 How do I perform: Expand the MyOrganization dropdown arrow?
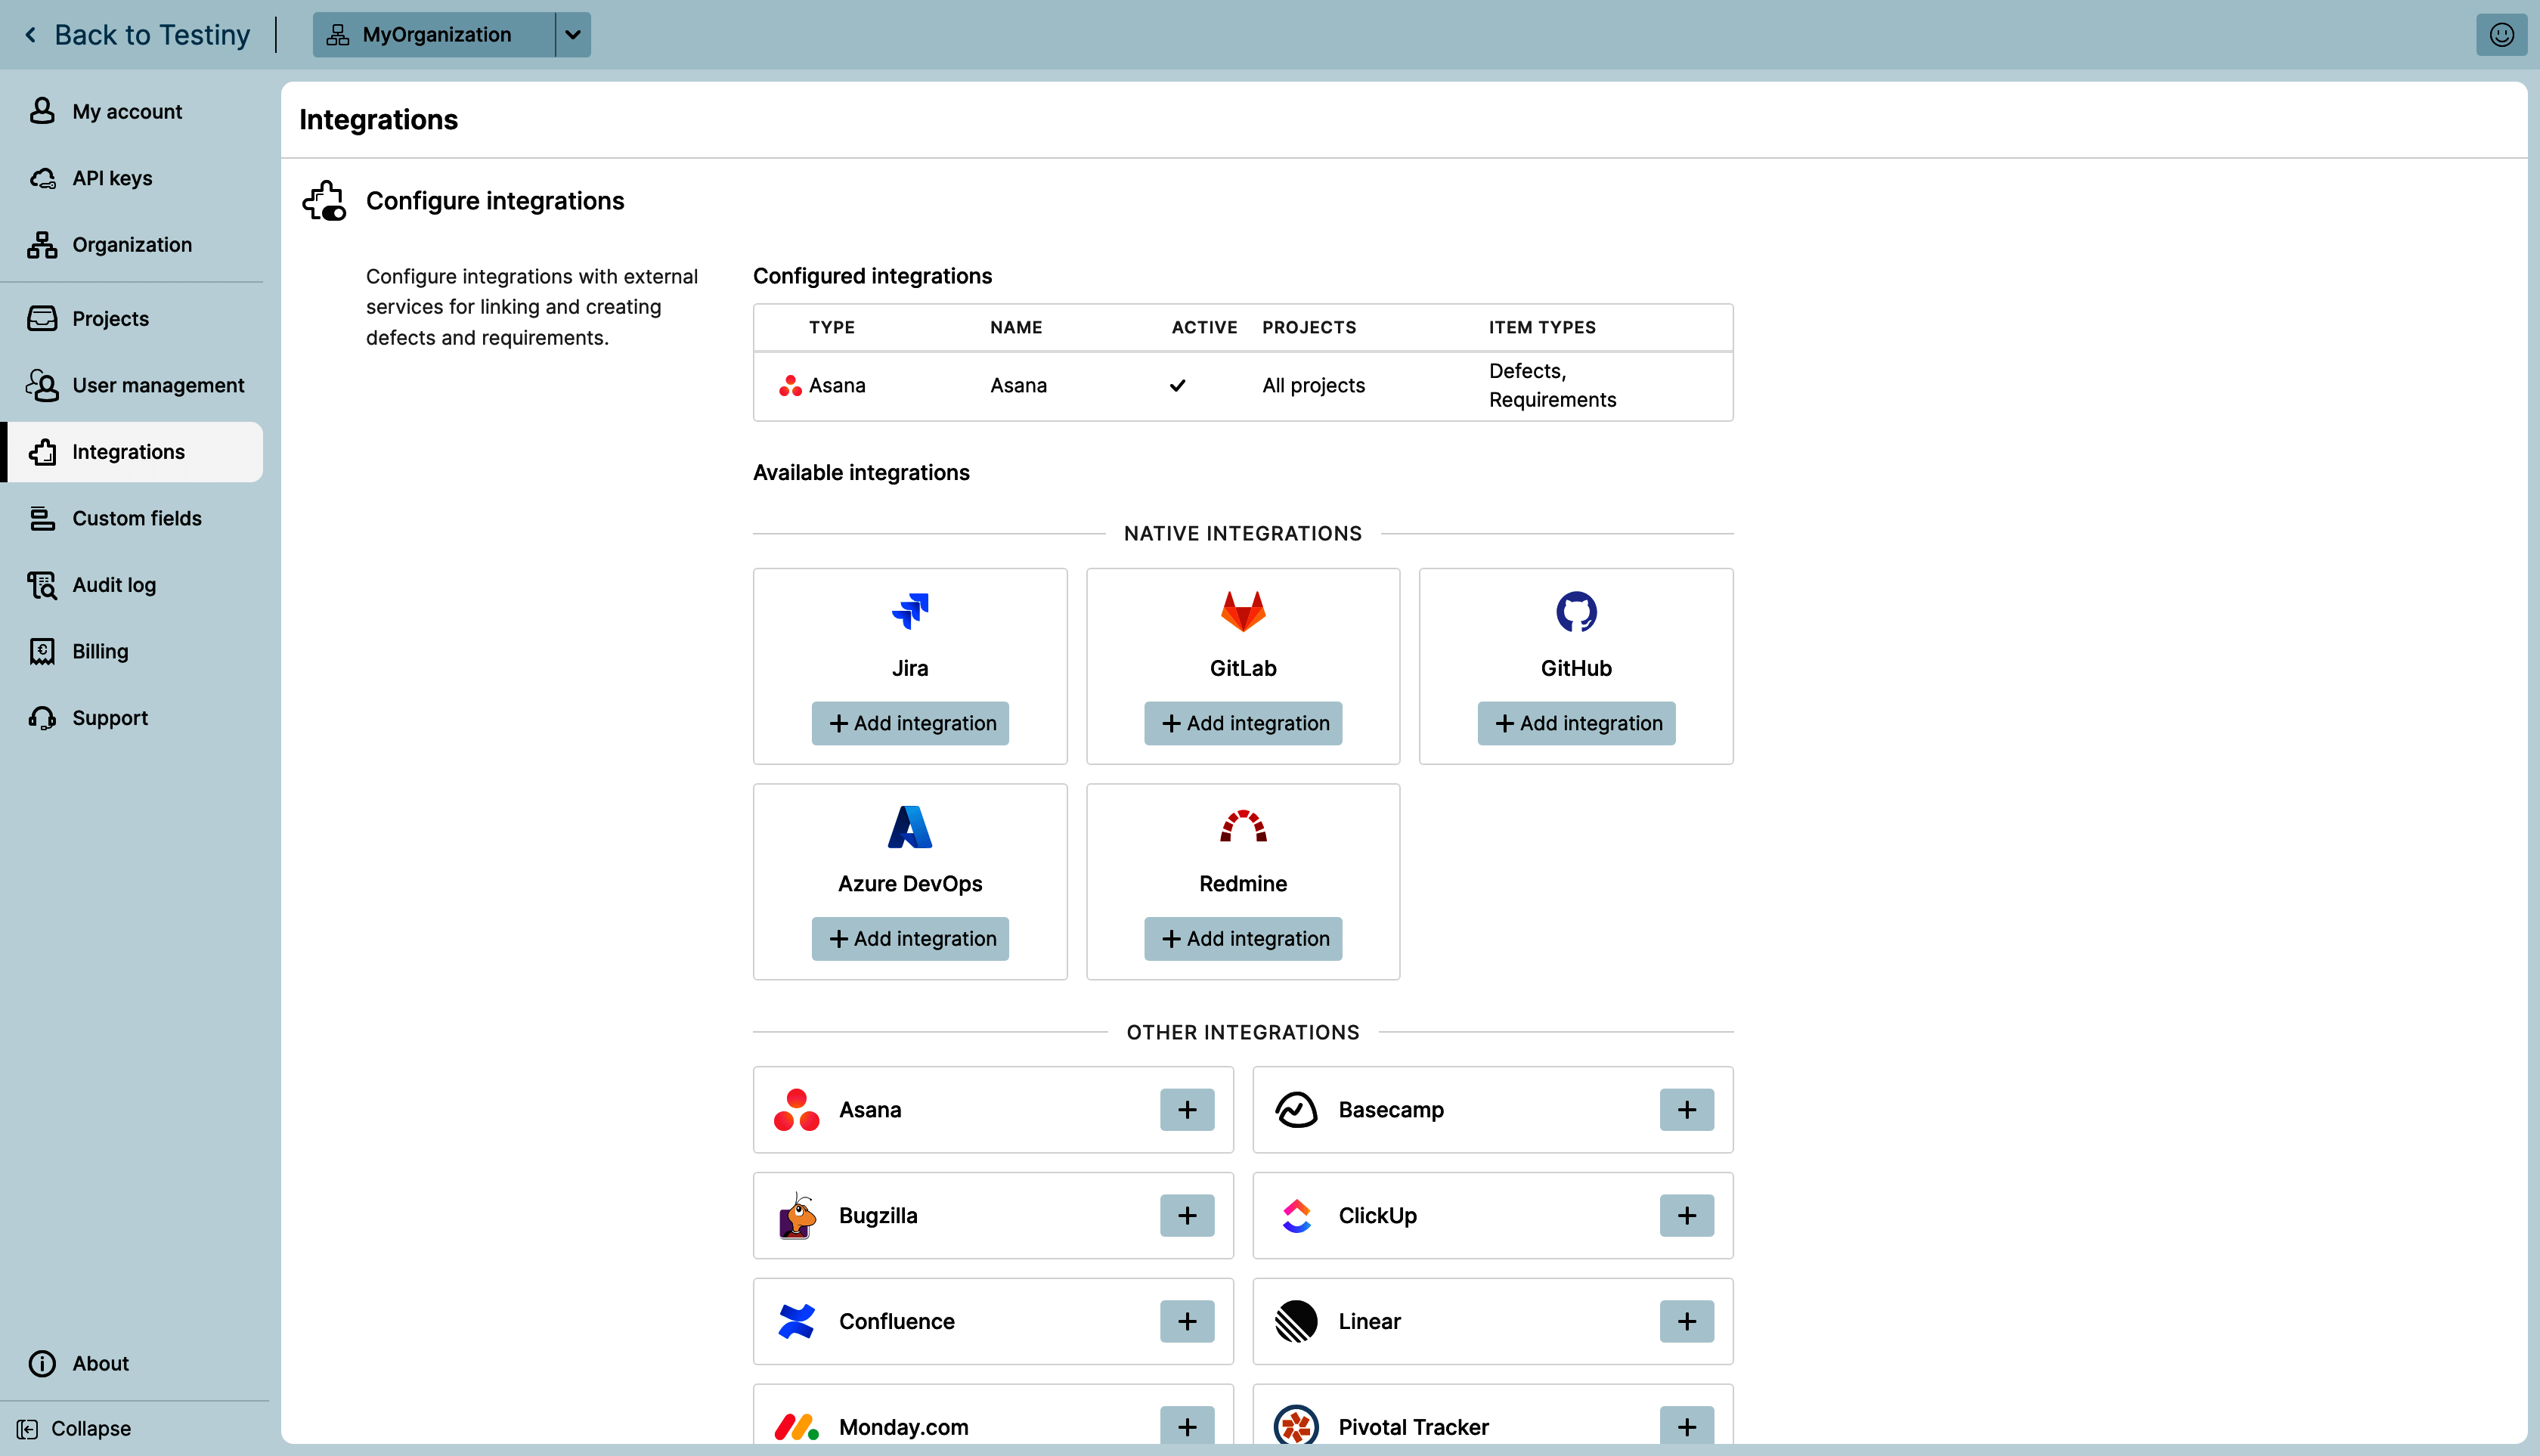pyautogui.click(x=573, y=35)
